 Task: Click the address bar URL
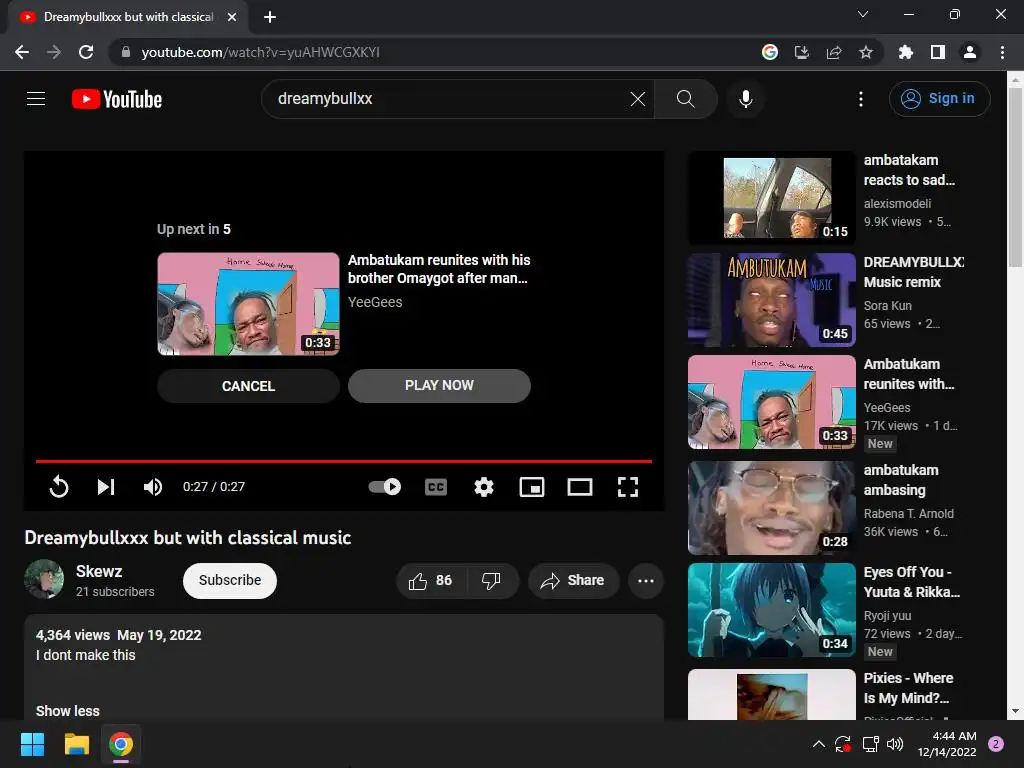[260, 52]
